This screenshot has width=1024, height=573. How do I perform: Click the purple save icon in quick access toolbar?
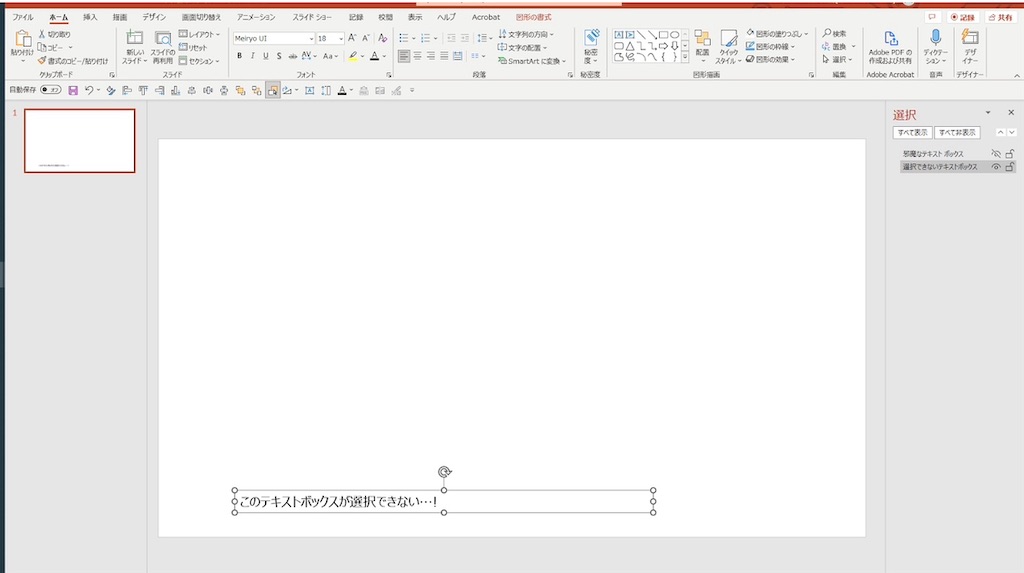73,90
